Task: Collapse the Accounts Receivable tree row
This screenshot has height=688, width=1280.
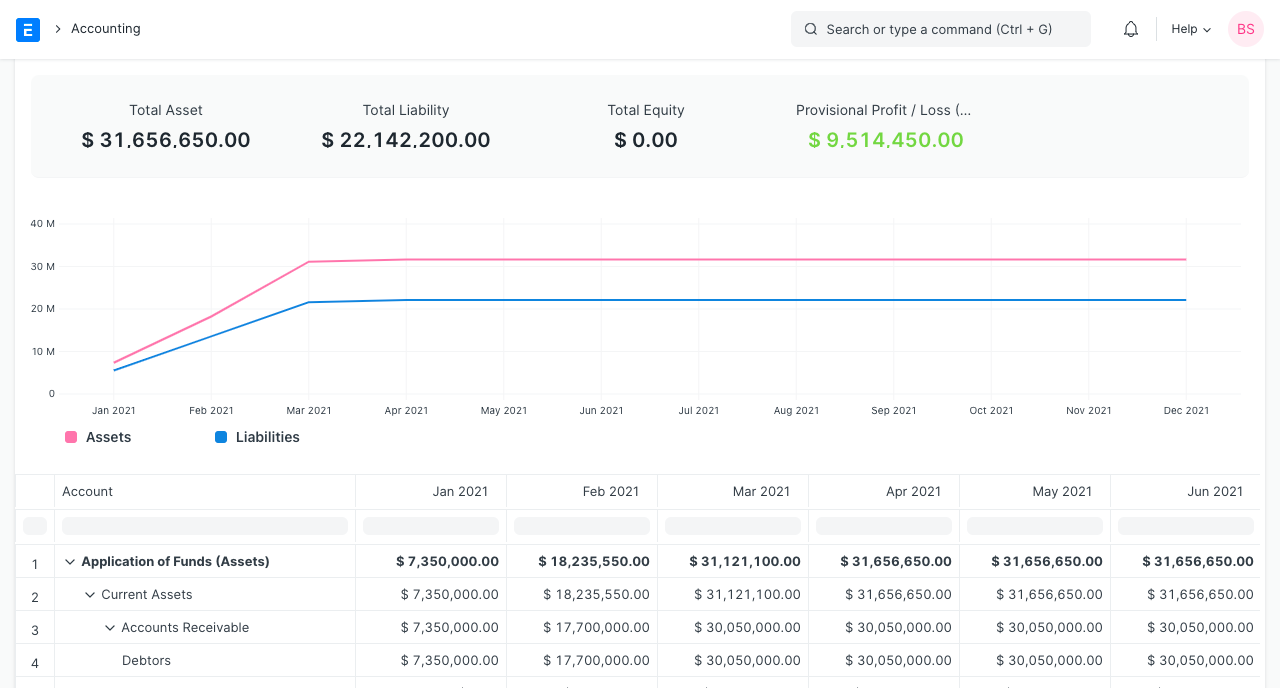Action: pos(110,628)
